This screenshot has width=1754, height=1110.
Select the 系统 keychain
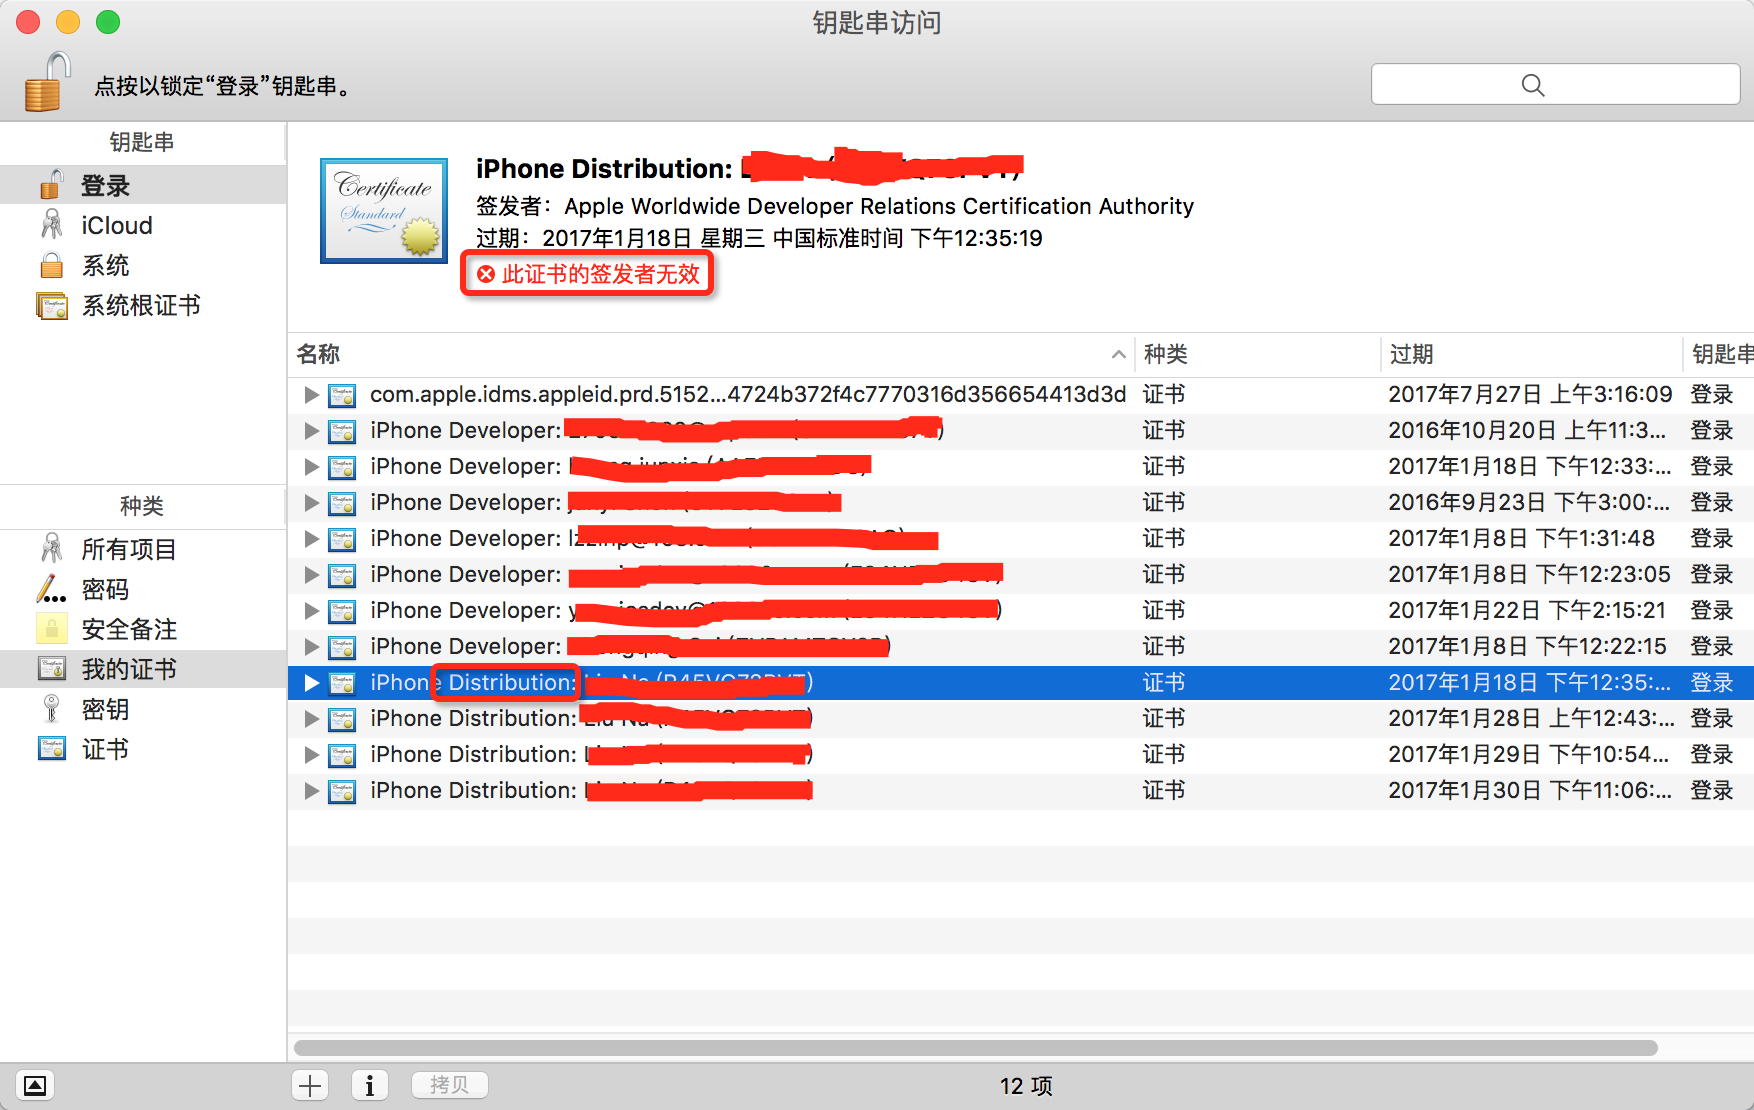tap(143, 266)
